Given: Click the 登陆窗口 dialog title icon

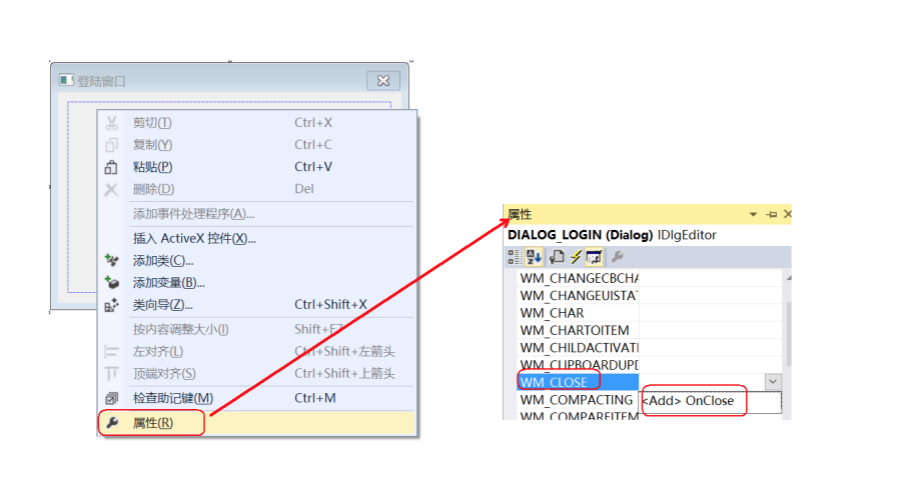Looking at the screenshot, I should pyautogui.click(x=66, y=80).
